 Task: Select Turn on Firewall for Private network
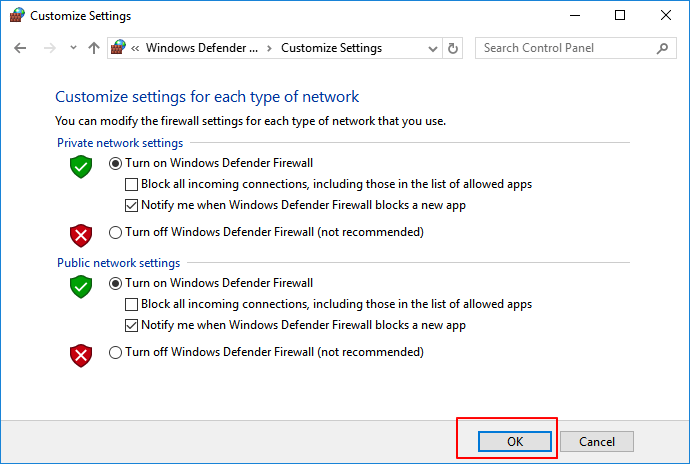[116, 163]
